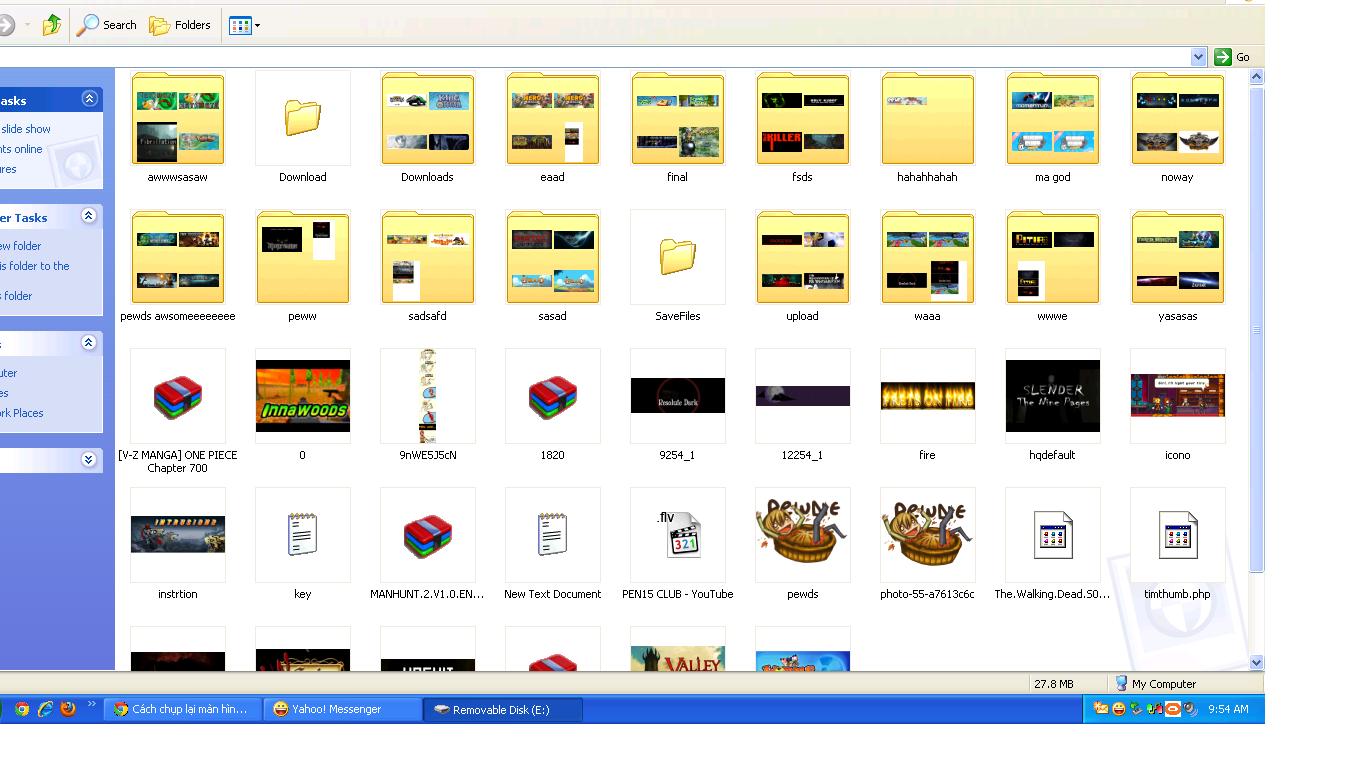Image resolution: width=1360 pixels, height=768 pixels.
Task: Select the MANHUNT.2.V1.0.EN archive
Action: [x=428, y=545]
